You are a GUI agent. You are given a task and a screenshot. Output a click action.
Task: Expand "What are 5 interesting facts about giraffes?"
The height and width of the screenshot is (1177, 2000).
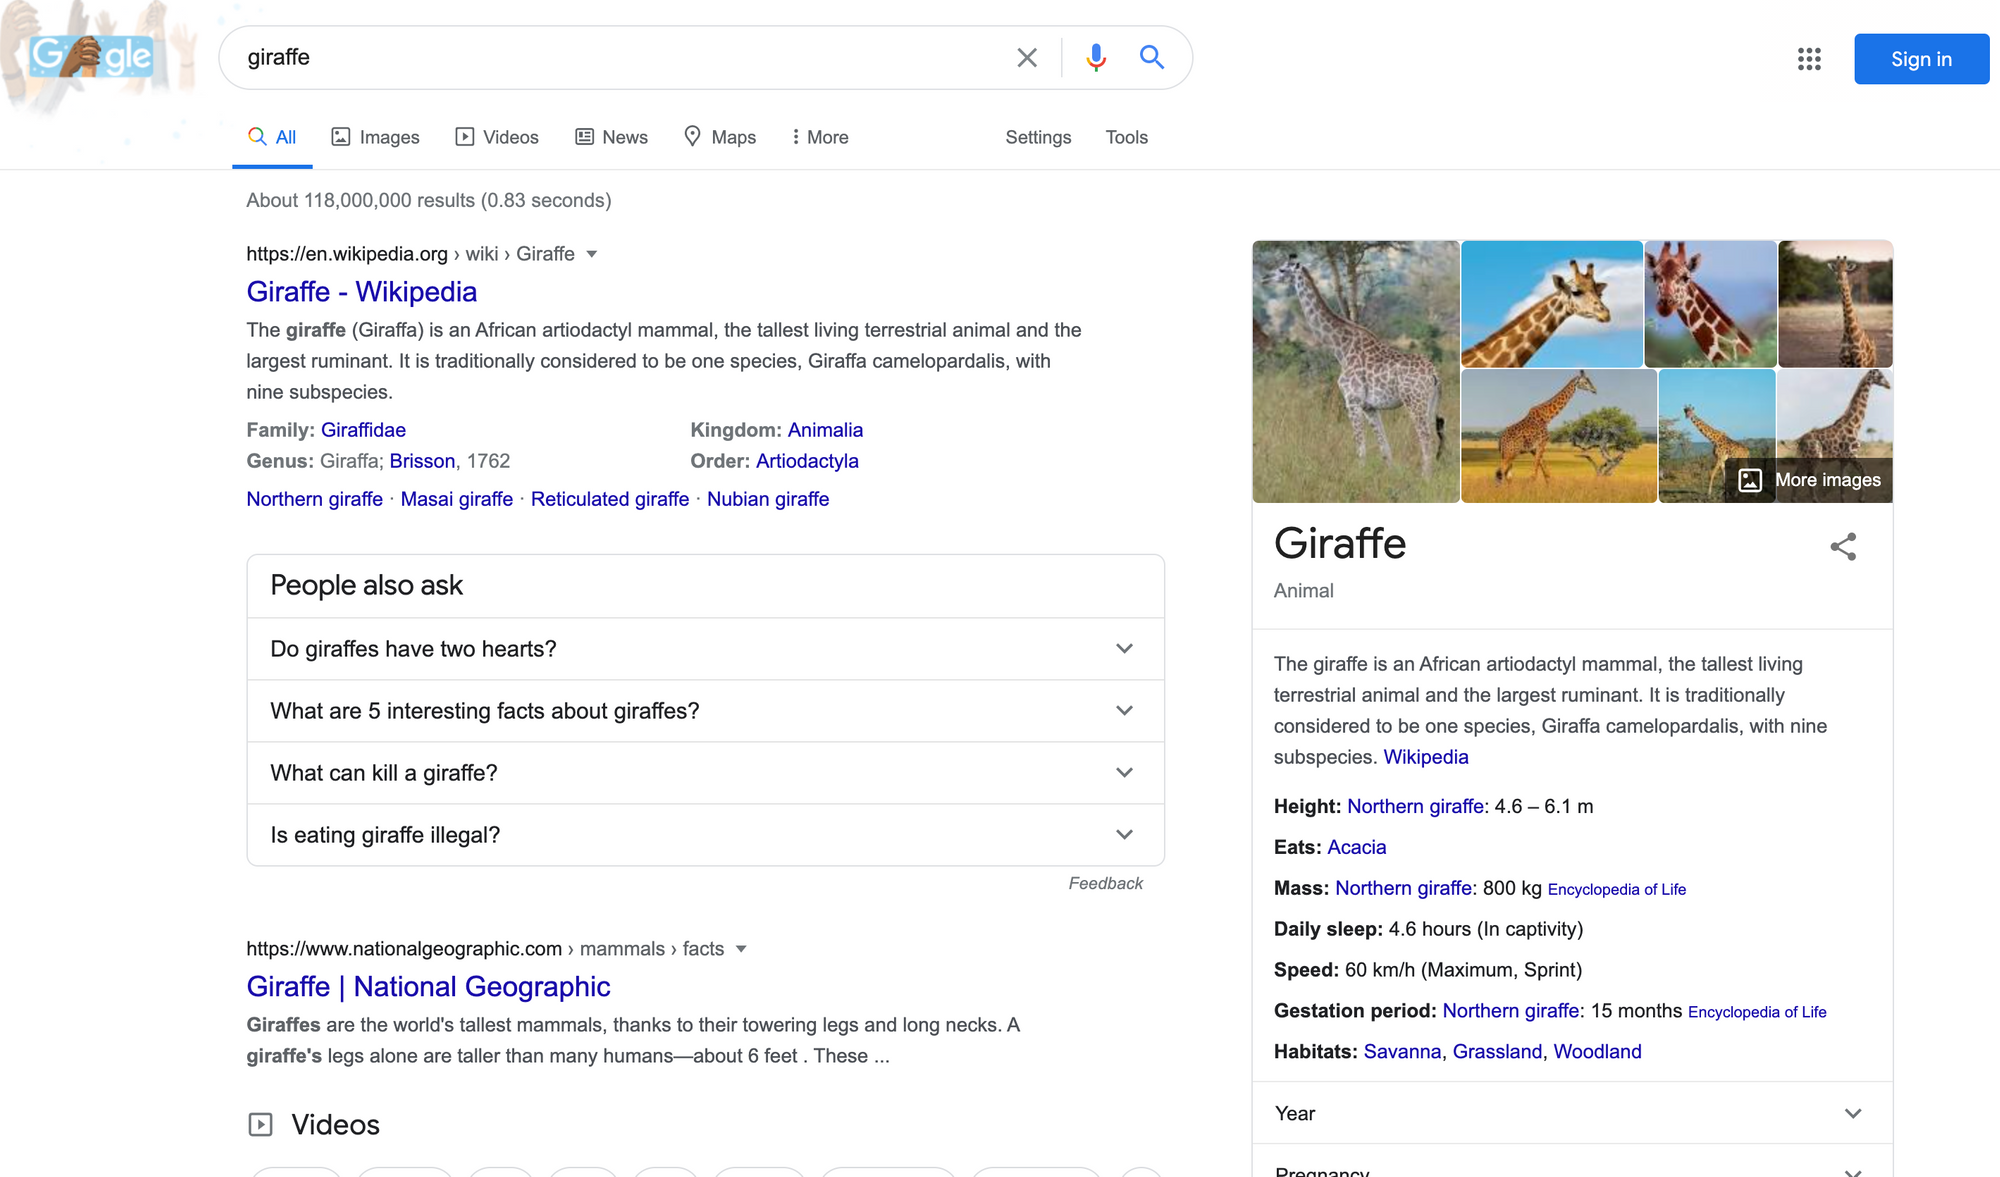[x=705, y=711]
